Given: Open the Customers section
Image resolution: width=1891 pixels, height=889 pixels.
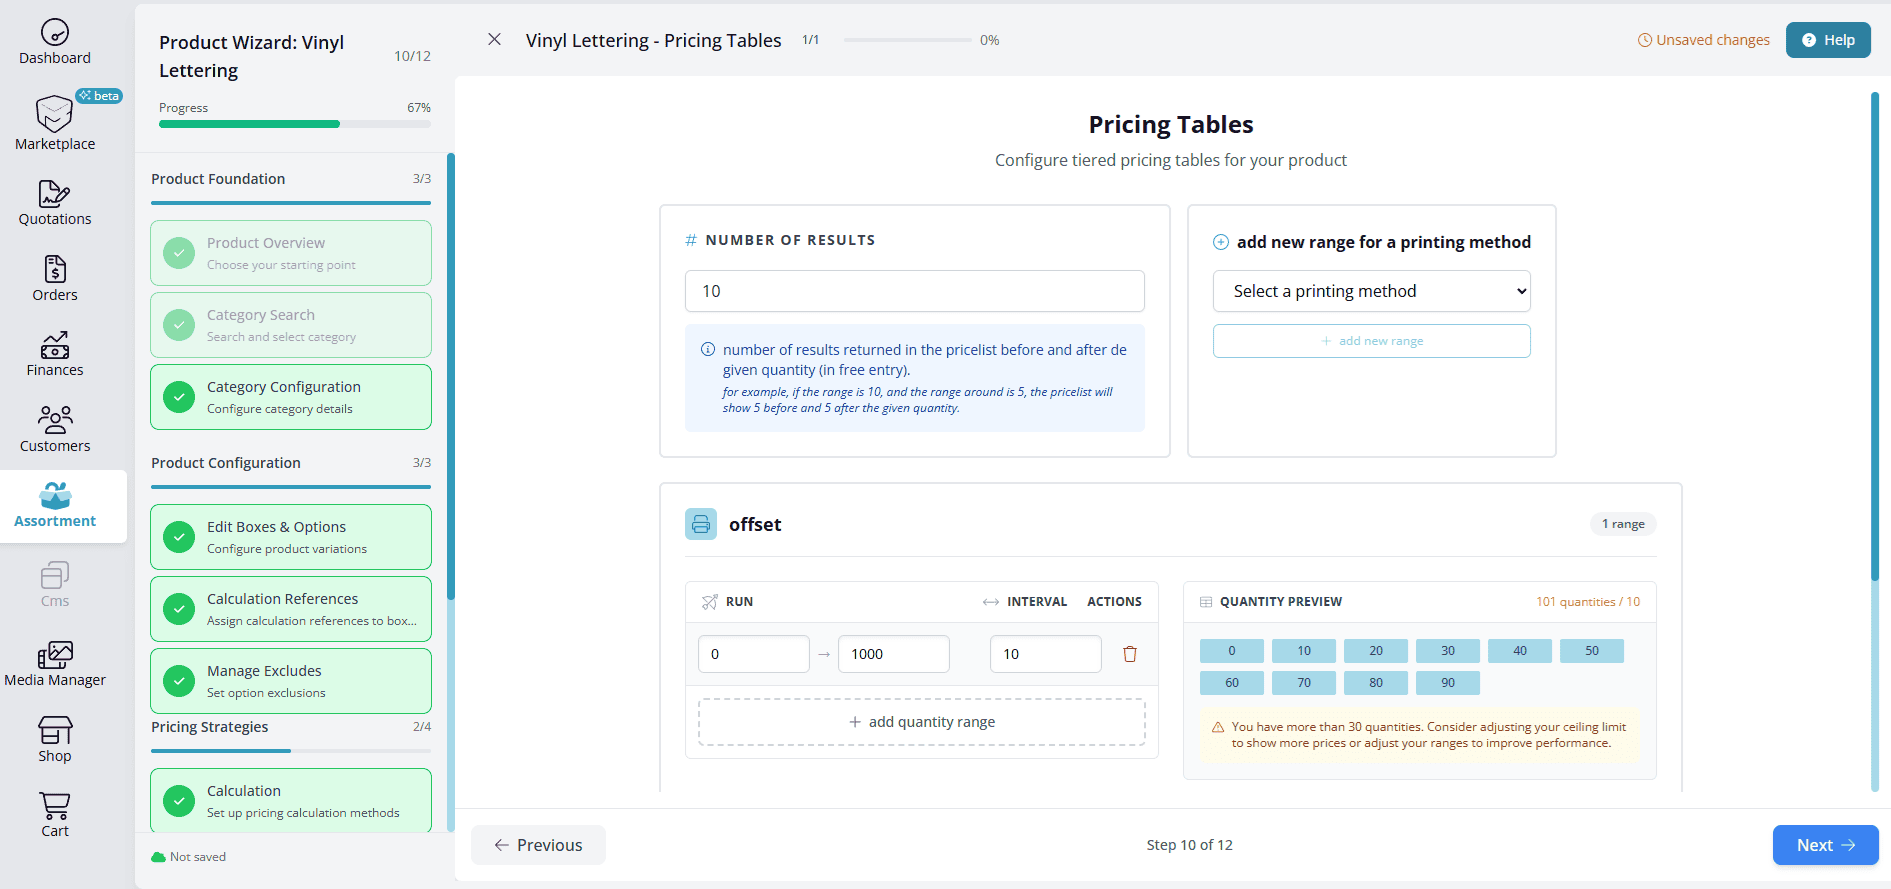Looking at the screenshot, I should pyautogui.click(x=55, y=430).
